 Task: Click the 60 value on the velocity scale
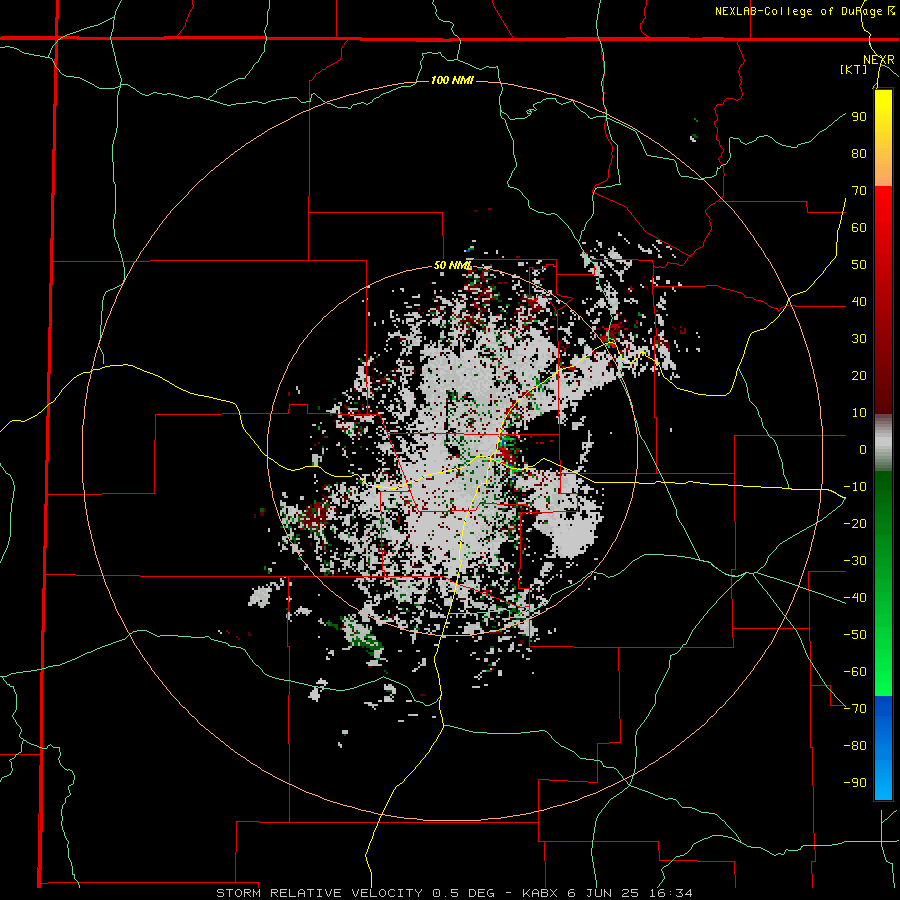[859, 227]
